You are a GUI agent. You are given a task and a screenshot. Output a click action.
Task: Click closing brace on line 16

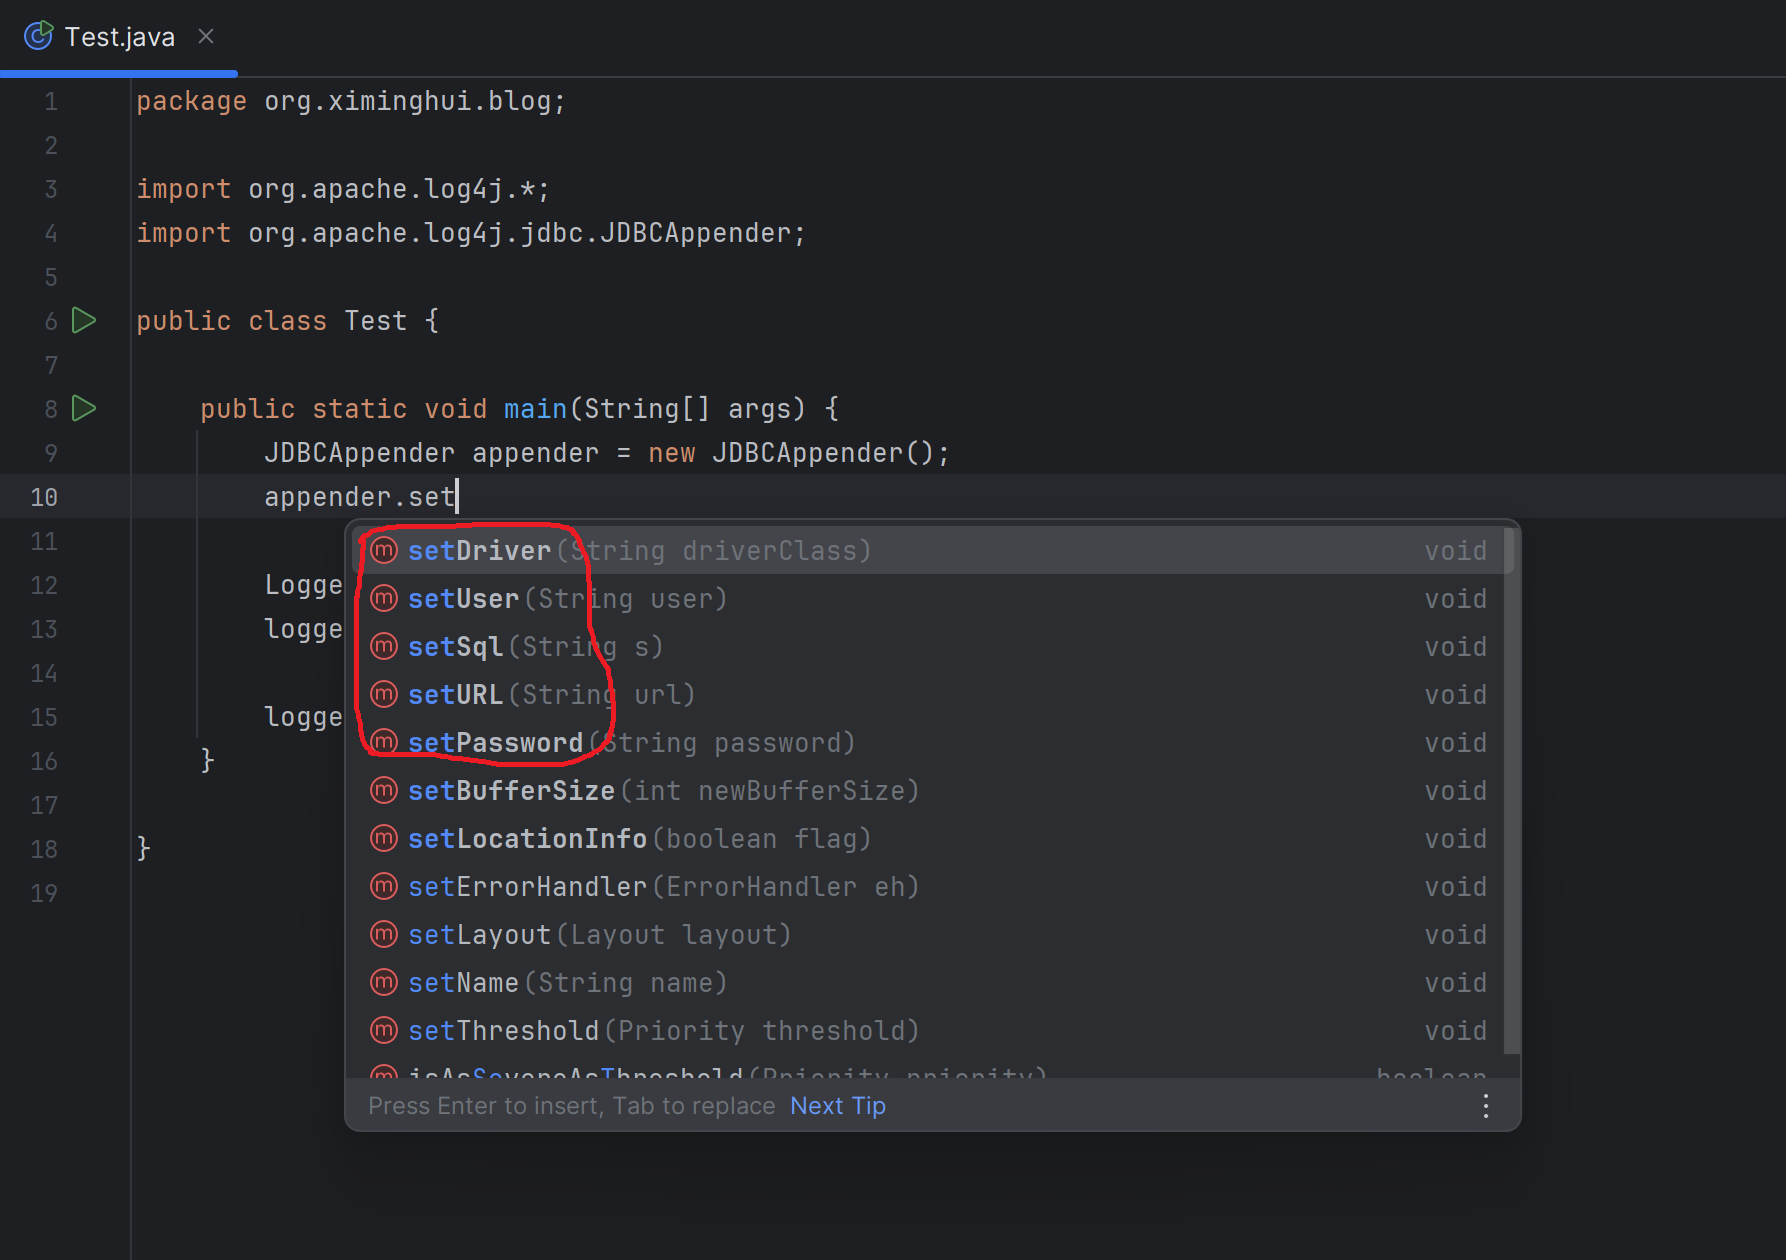[208, 761]
